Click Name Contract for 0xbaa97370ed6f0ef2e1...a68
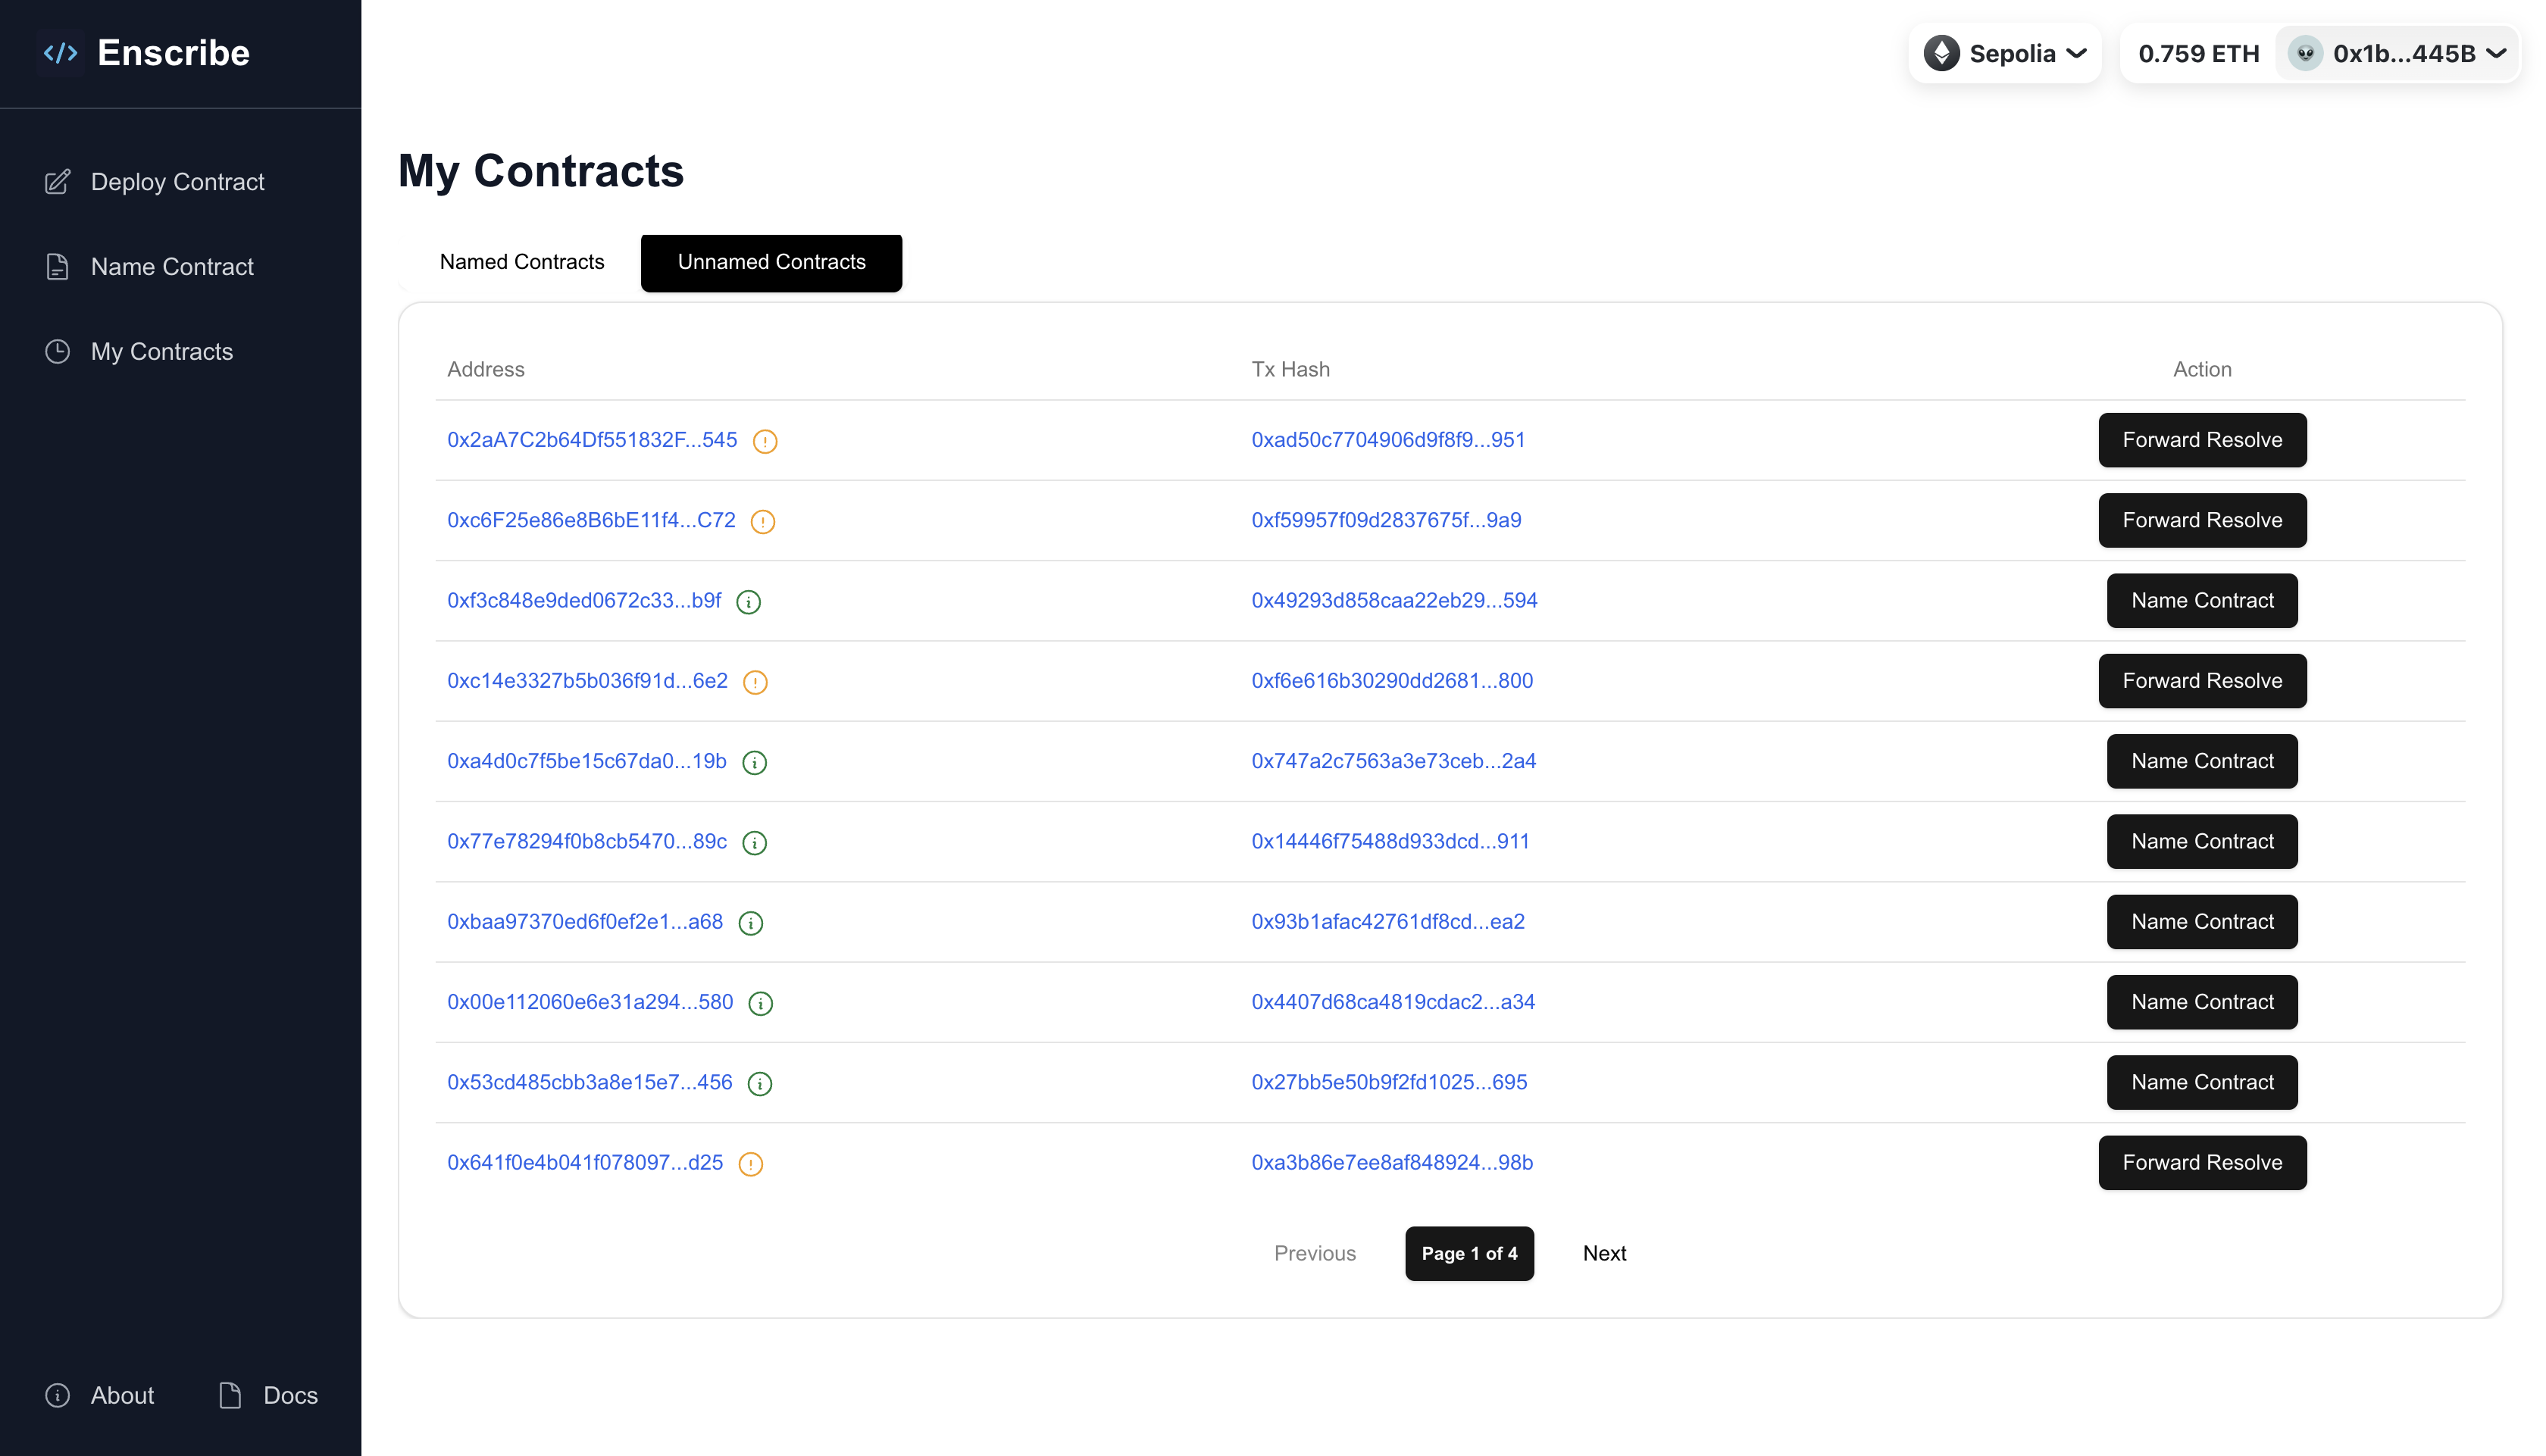 tap(2202, 921)
